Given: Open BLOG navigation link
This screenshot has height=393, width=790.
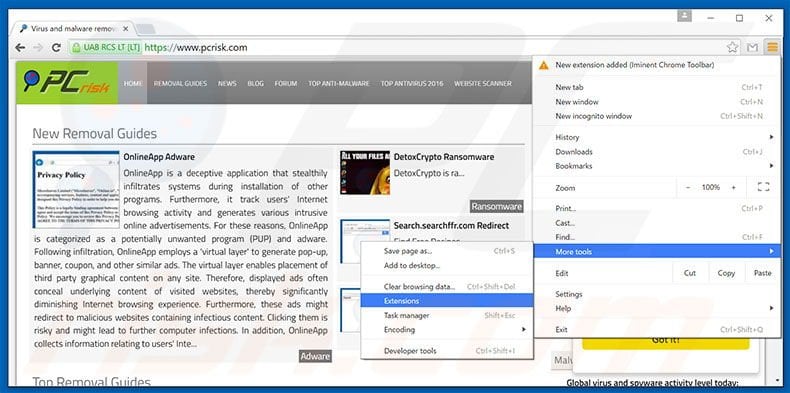Looking at the screenshot, I should [x=255, y=84].
